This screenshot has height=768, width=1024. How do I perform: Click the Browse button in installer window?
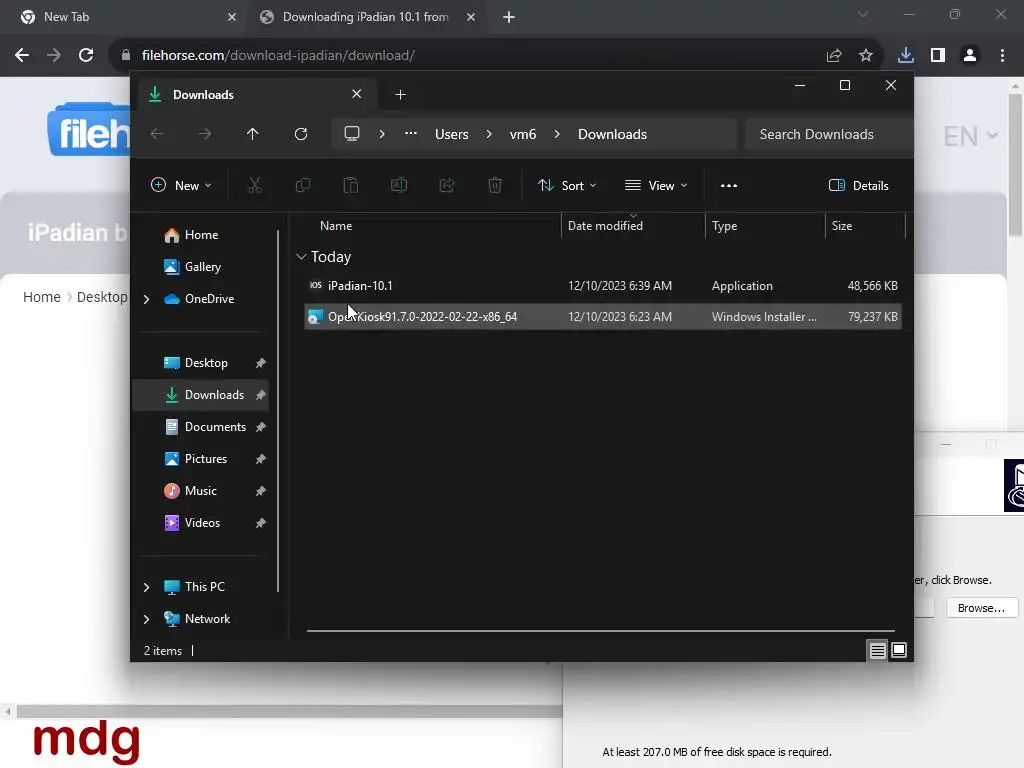pos(981,608)
